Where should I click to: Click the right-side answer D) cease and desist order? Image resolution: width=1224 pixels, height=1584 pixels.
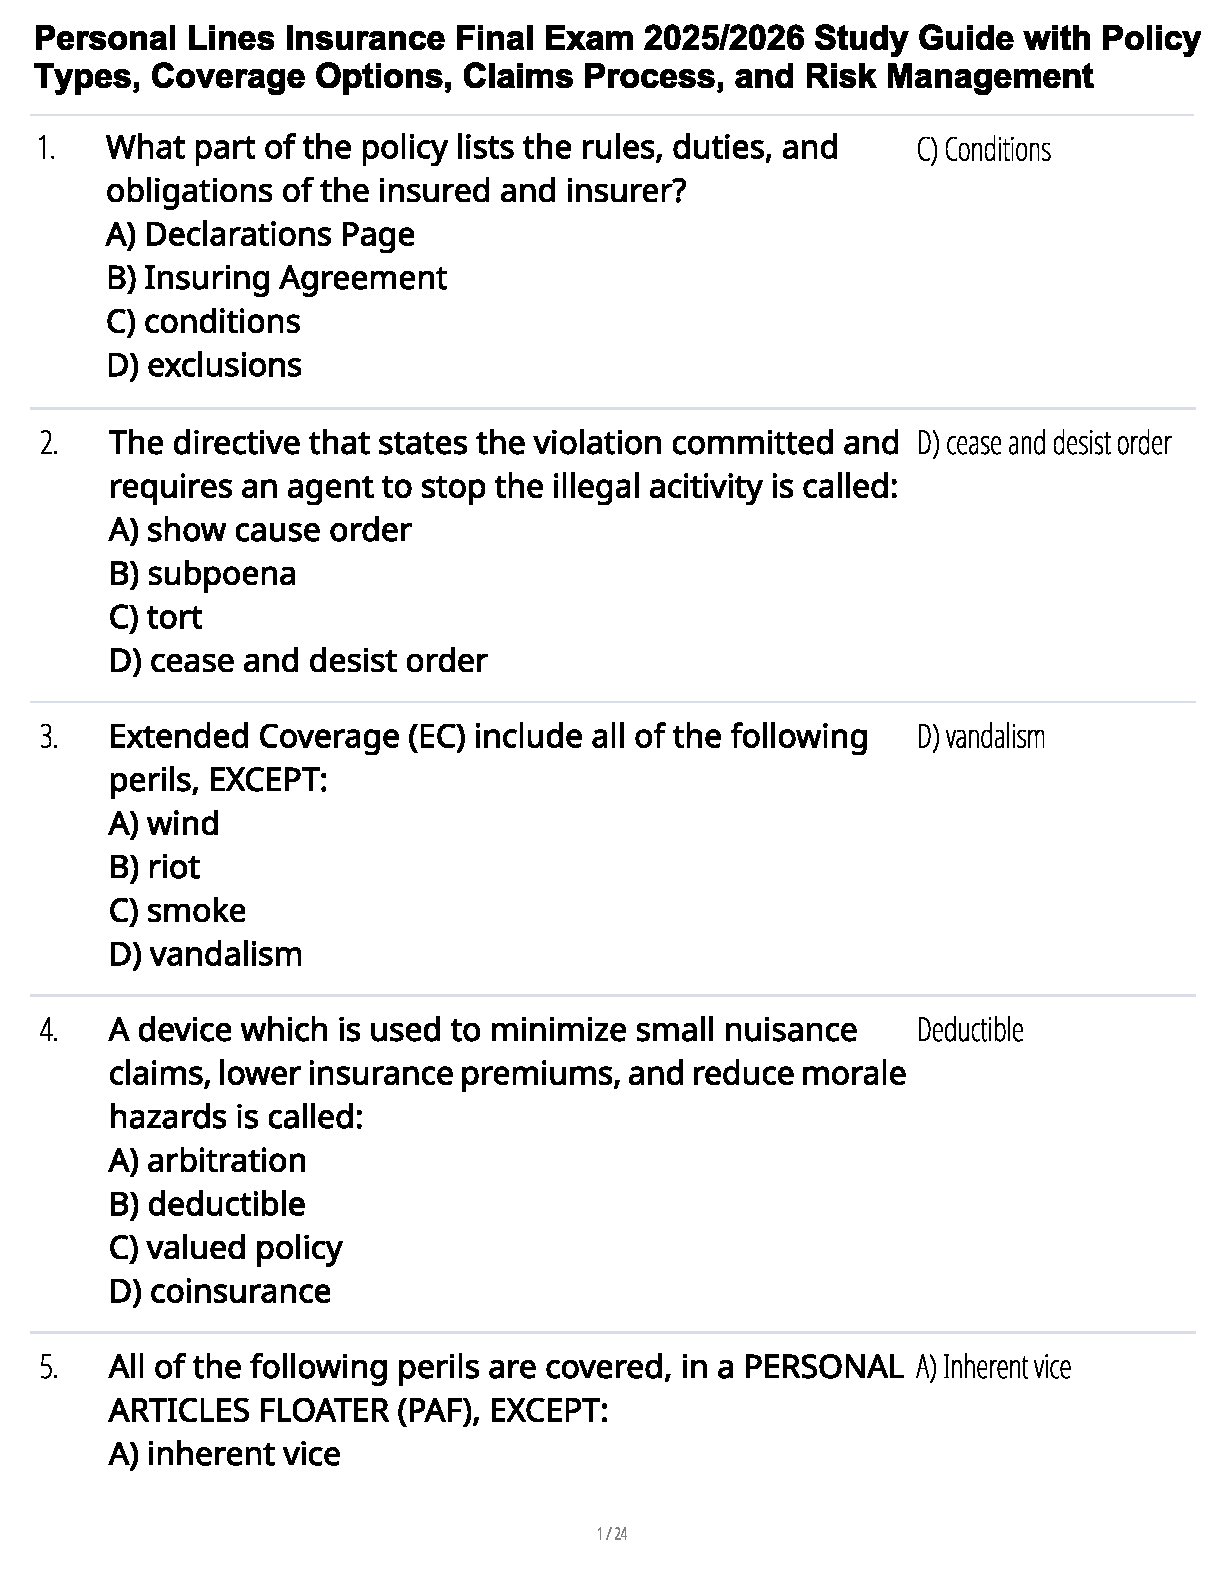click(x=1044, y=443)
